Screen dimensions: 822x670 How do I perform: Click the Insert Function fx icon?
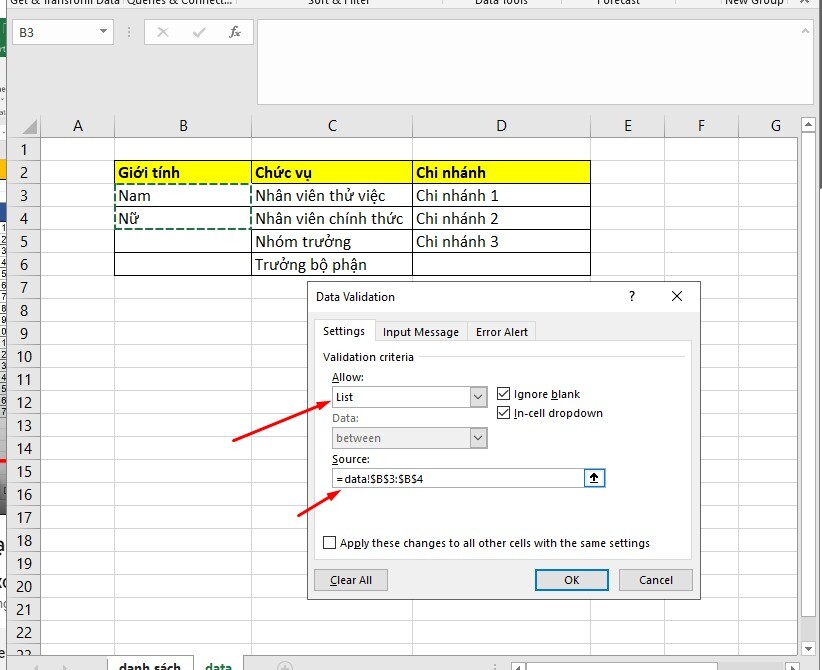[234, 31]
